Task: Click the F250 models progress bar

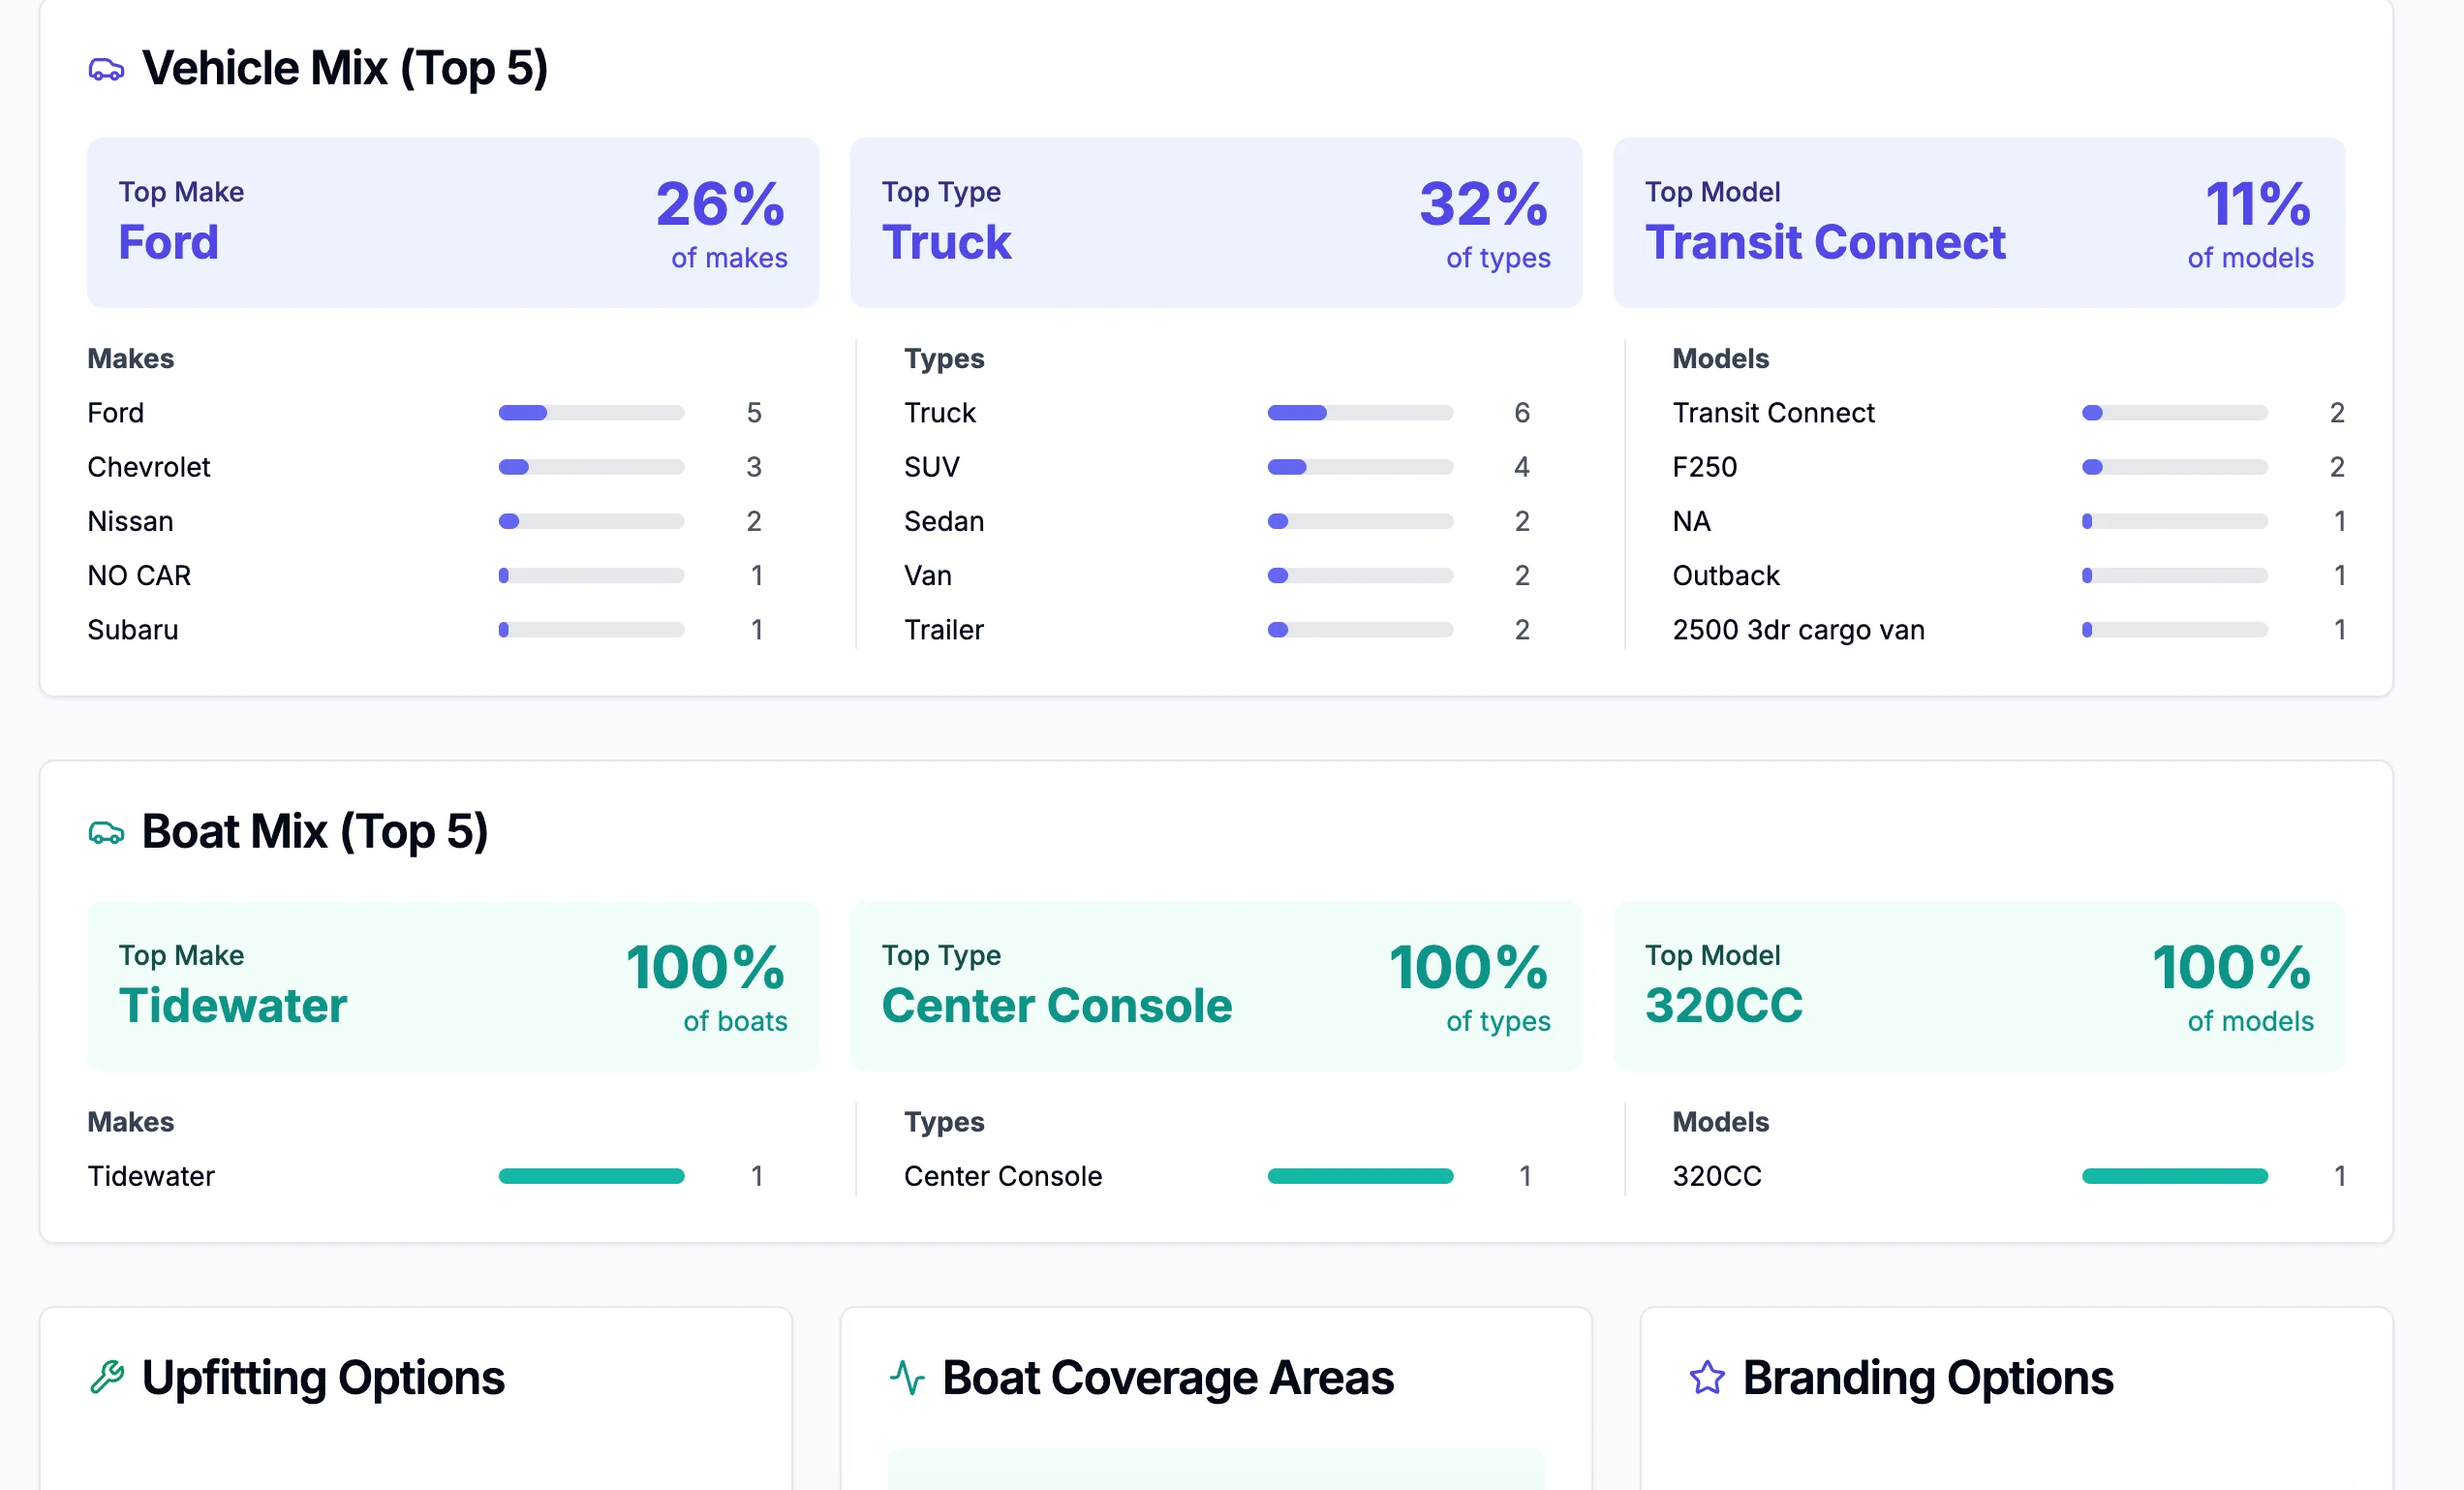Action: pos(2175,467)
